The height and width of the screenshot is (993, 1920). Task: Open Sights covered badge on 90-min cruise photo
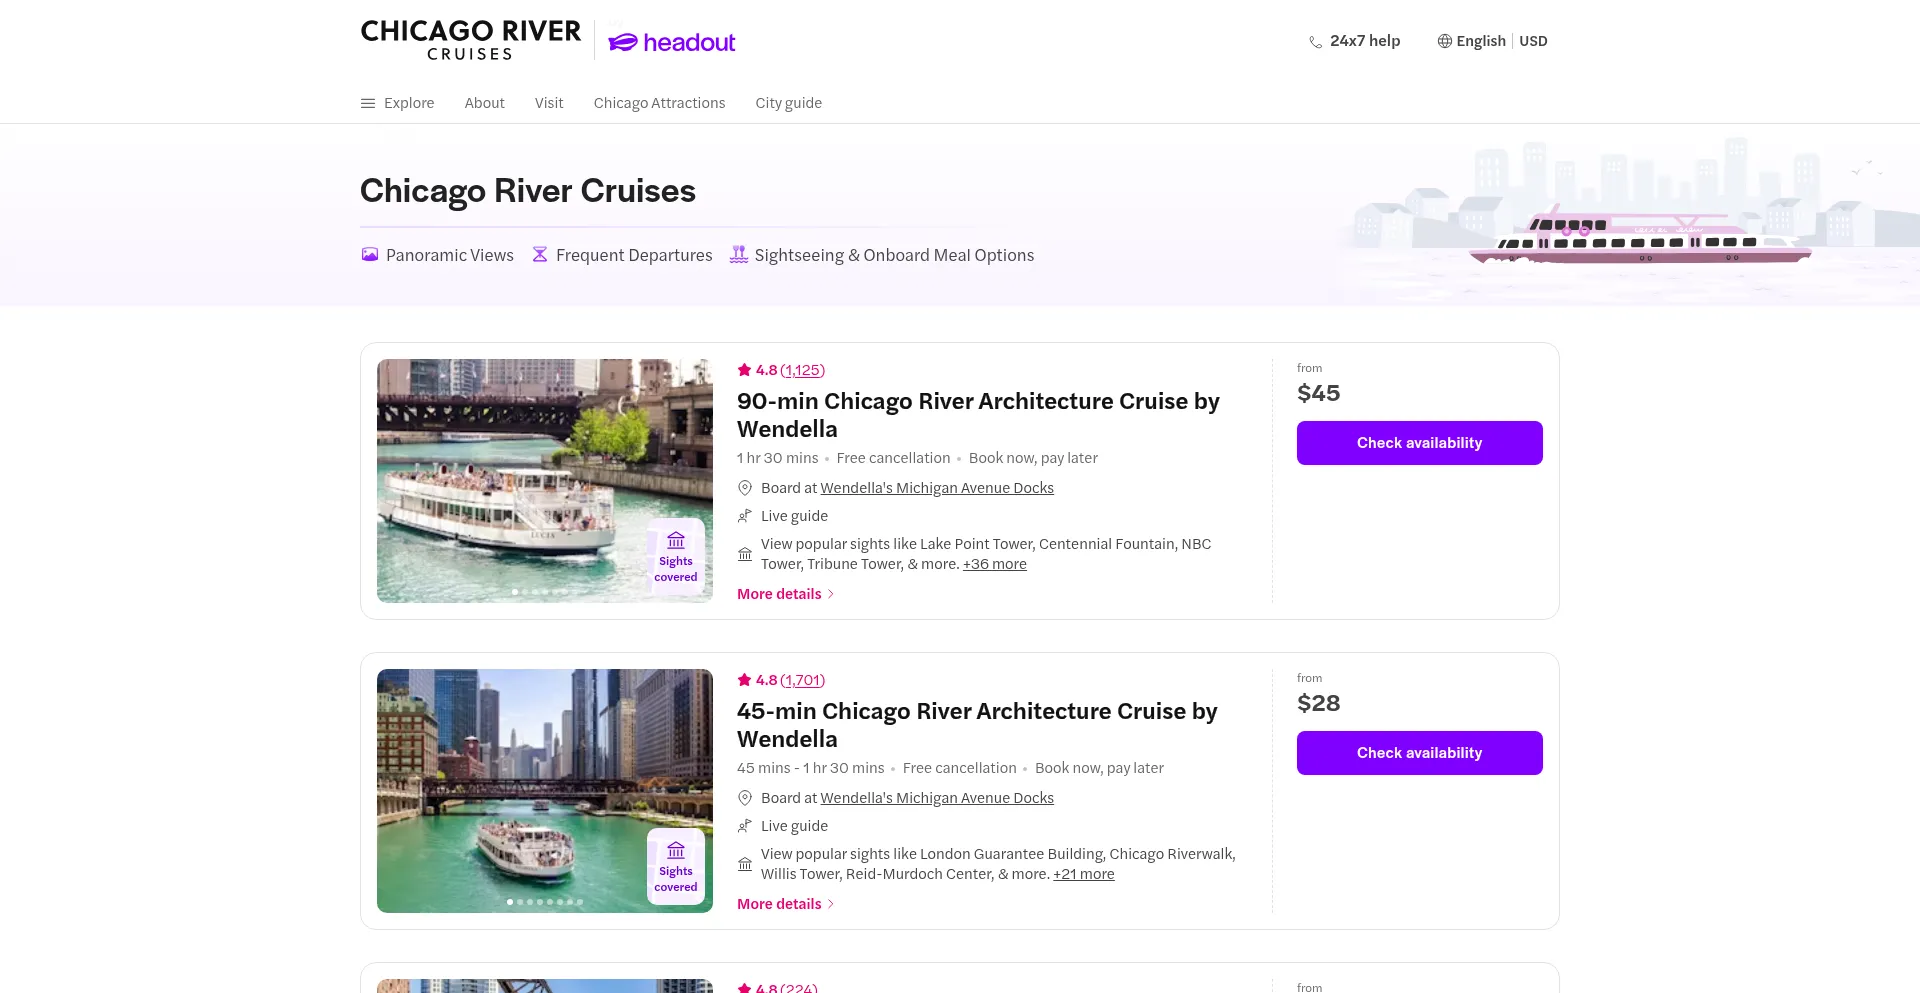(676, 557)
